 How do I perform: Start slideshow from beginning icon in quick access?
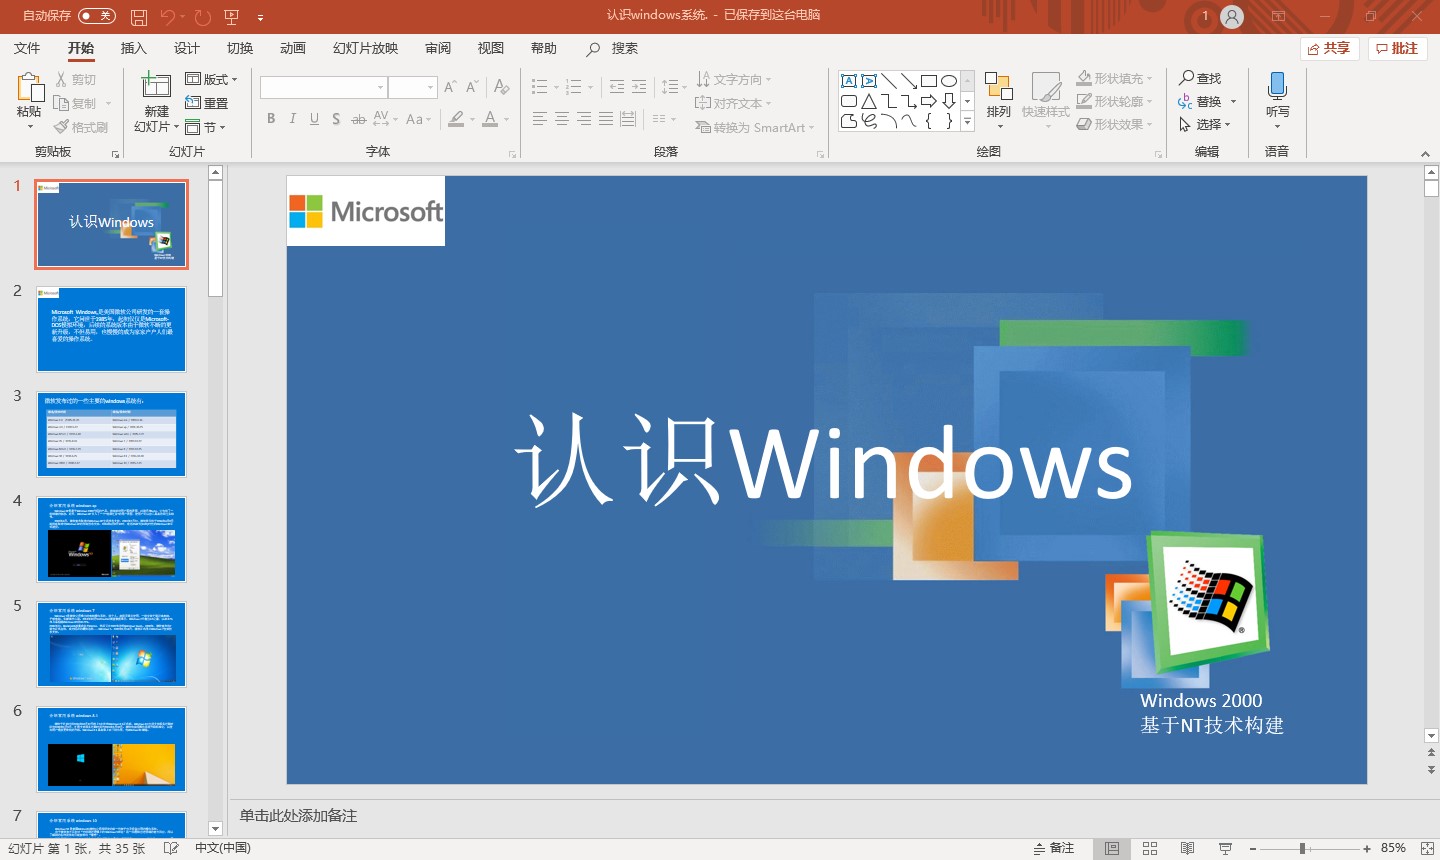(232, 16)
